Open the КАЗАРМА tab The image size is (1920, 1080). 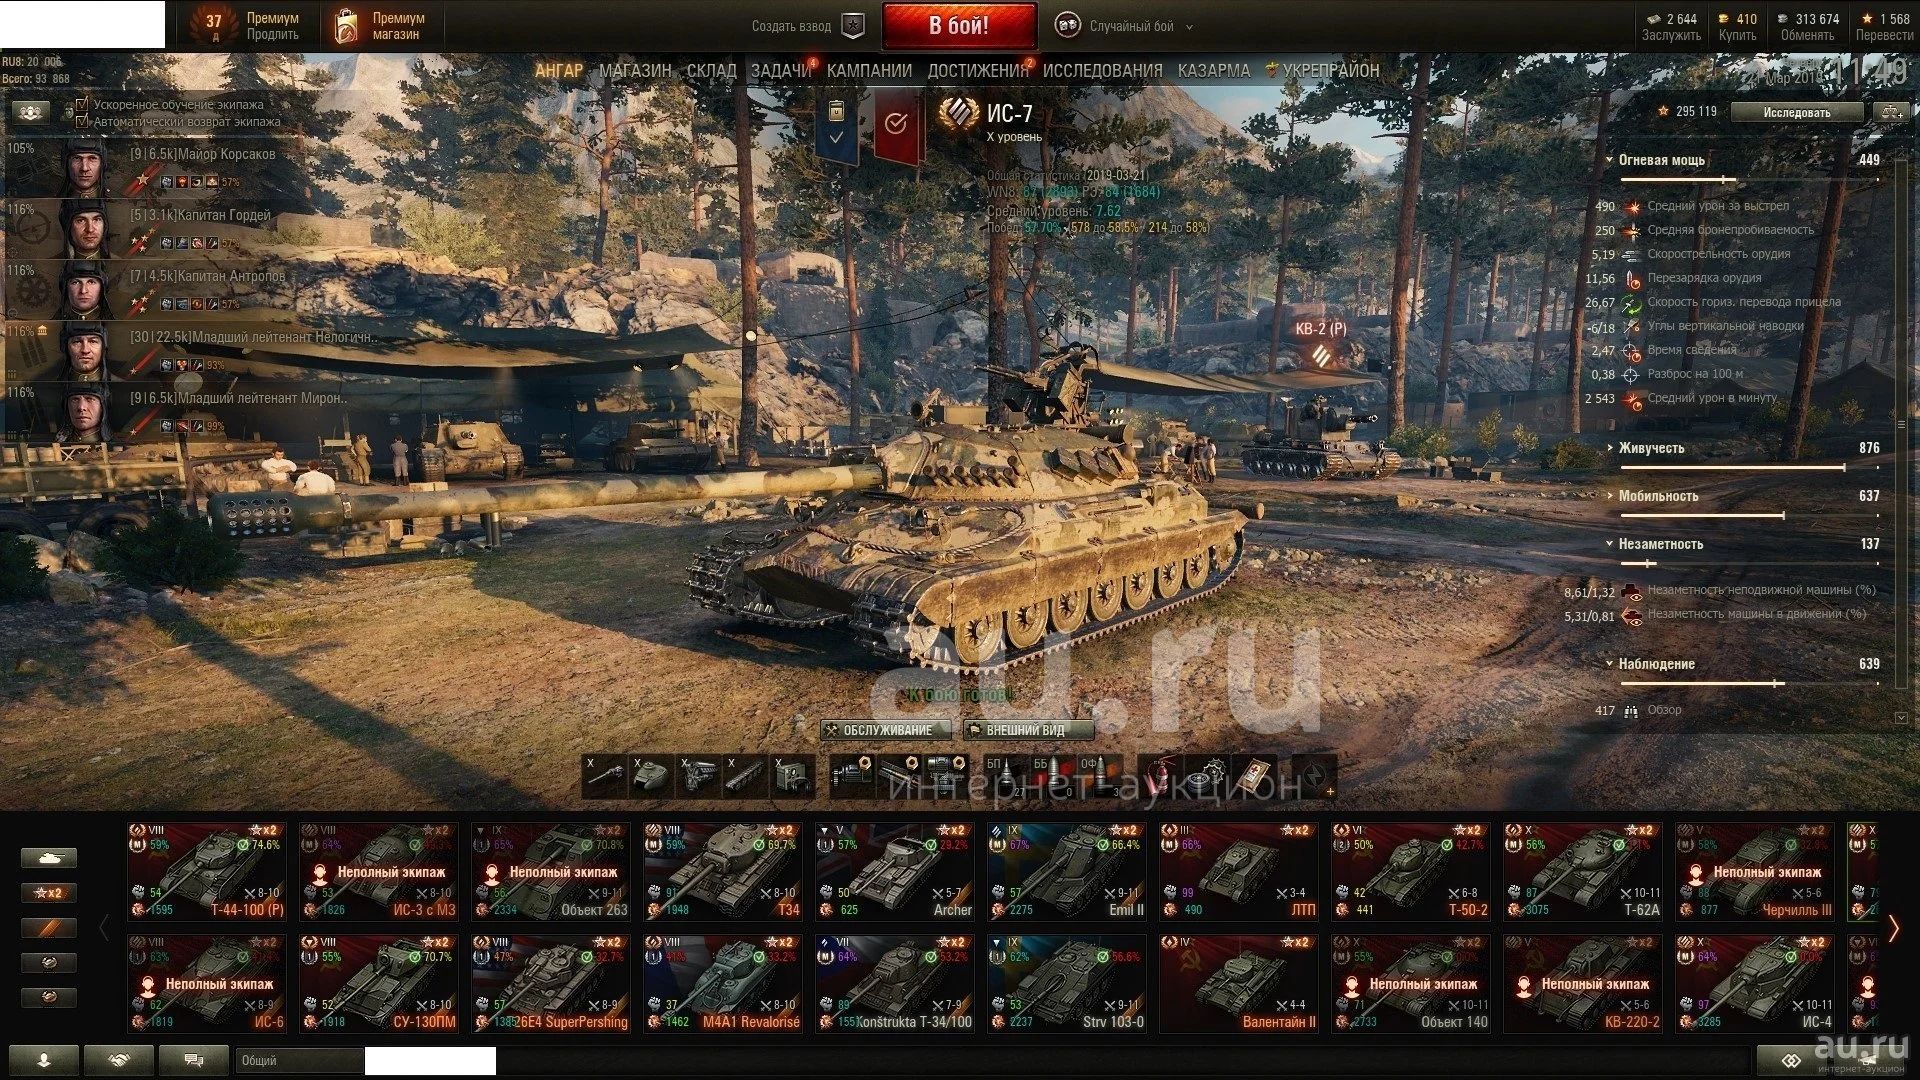(x=1213, y=71)
